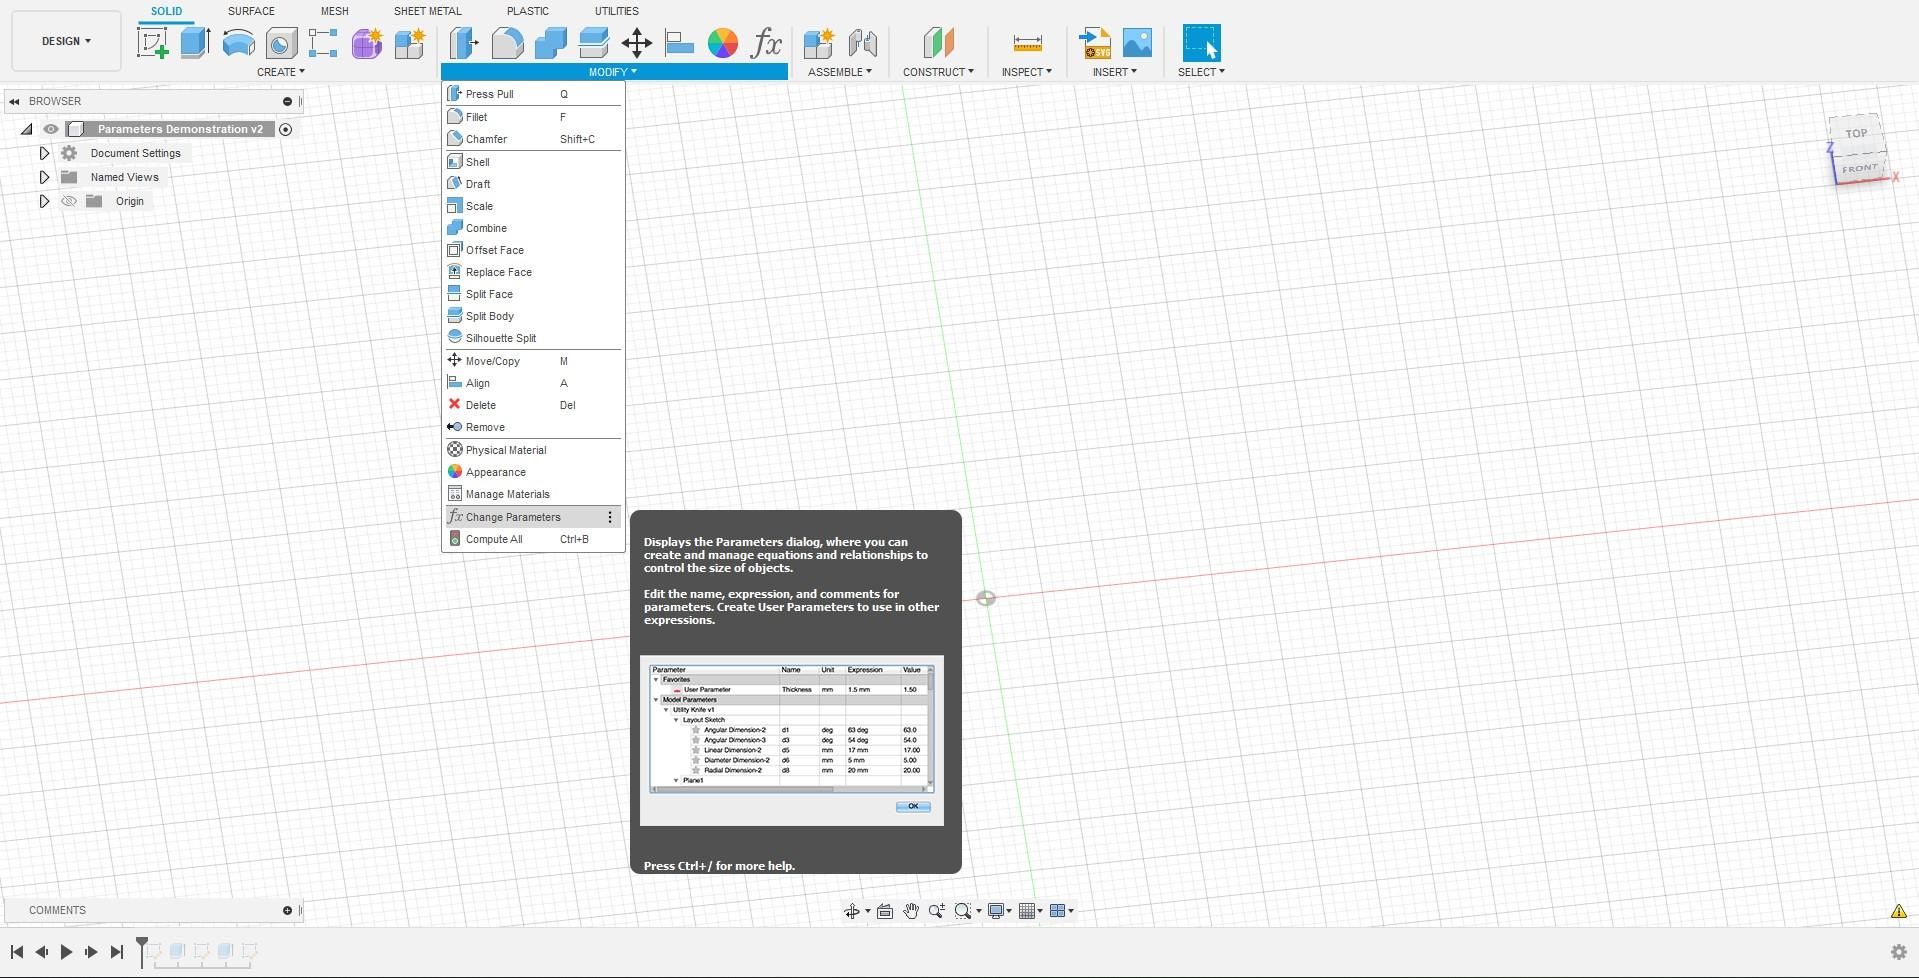Screen dimensions: 1919x978
Task: Collapse the Browser panel
Action: [x=13, y=100]
